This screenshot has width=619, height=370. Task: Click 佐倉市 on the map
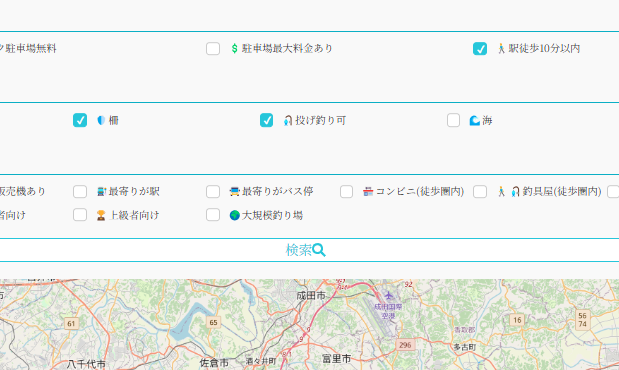[214, 362]
